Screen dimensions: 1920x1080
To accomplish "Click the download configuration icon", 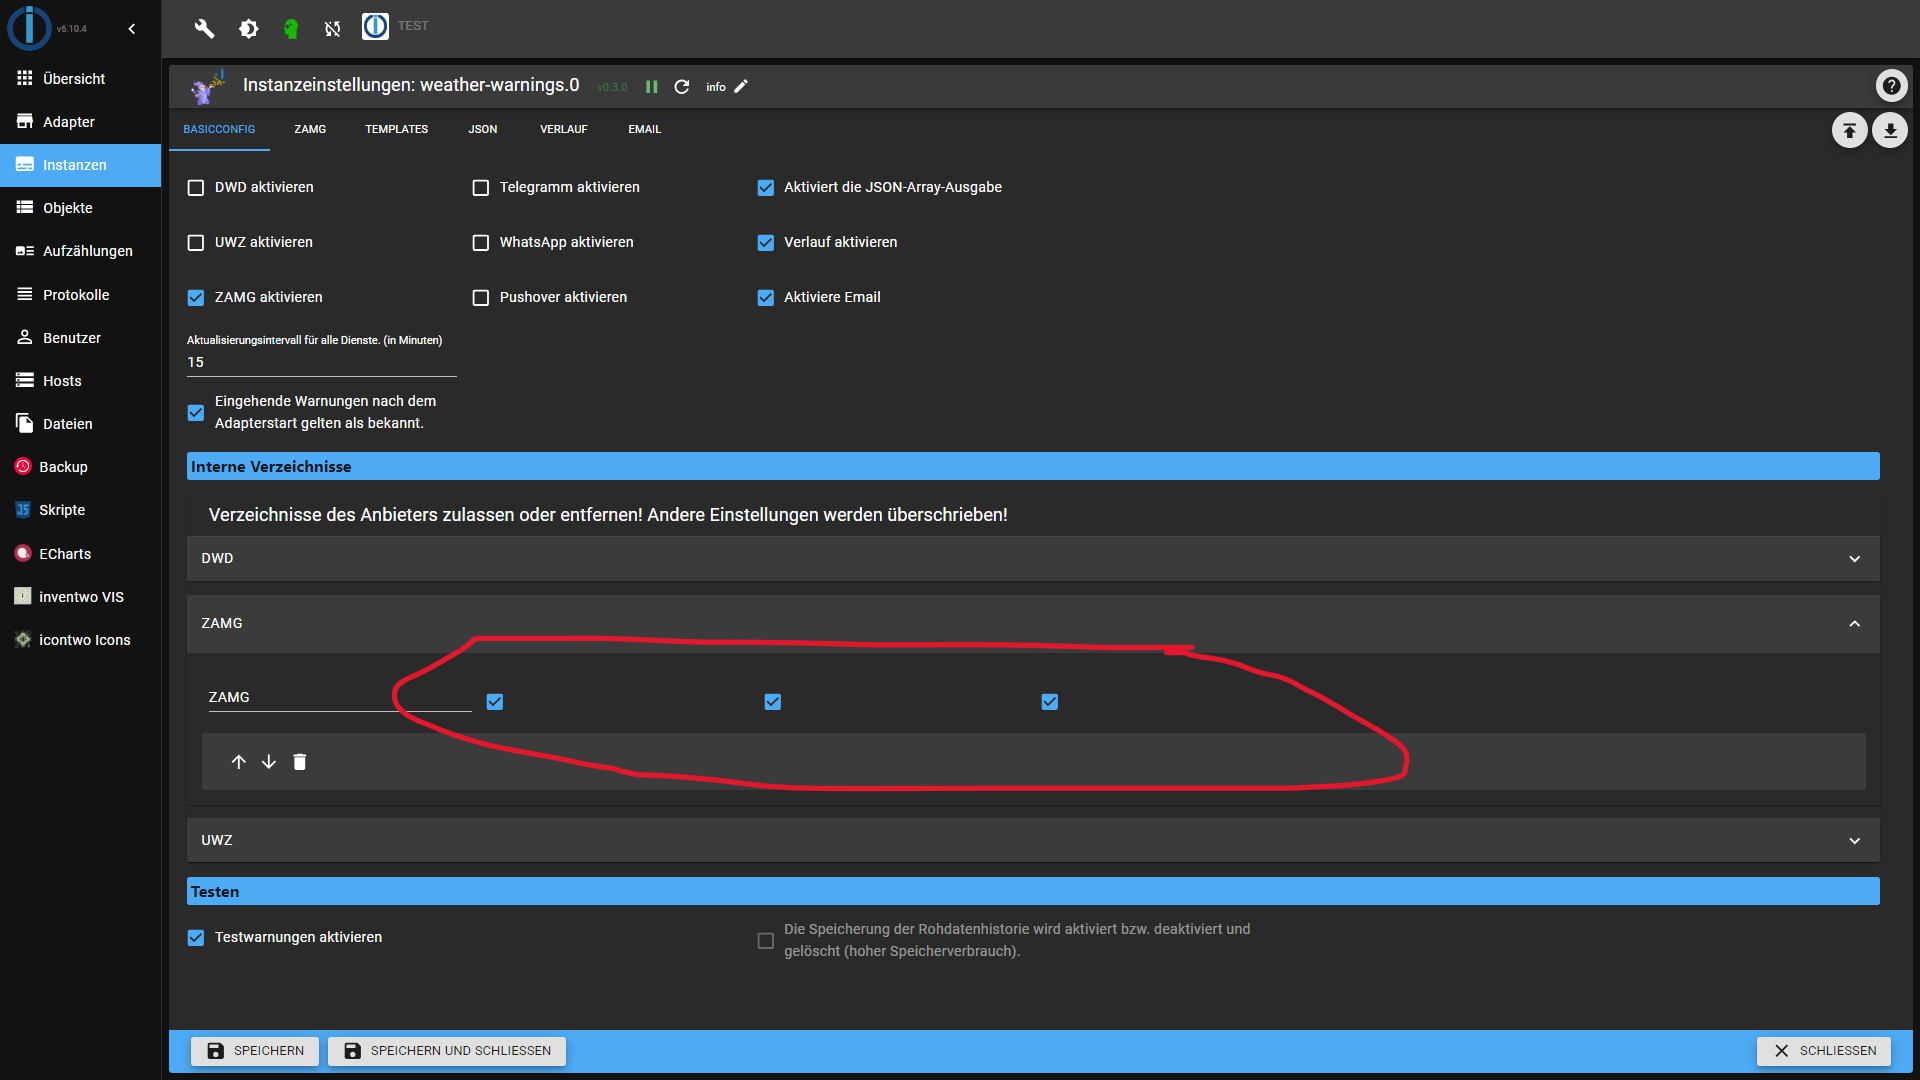I will pyautogui.click(x=1890, y=130).
